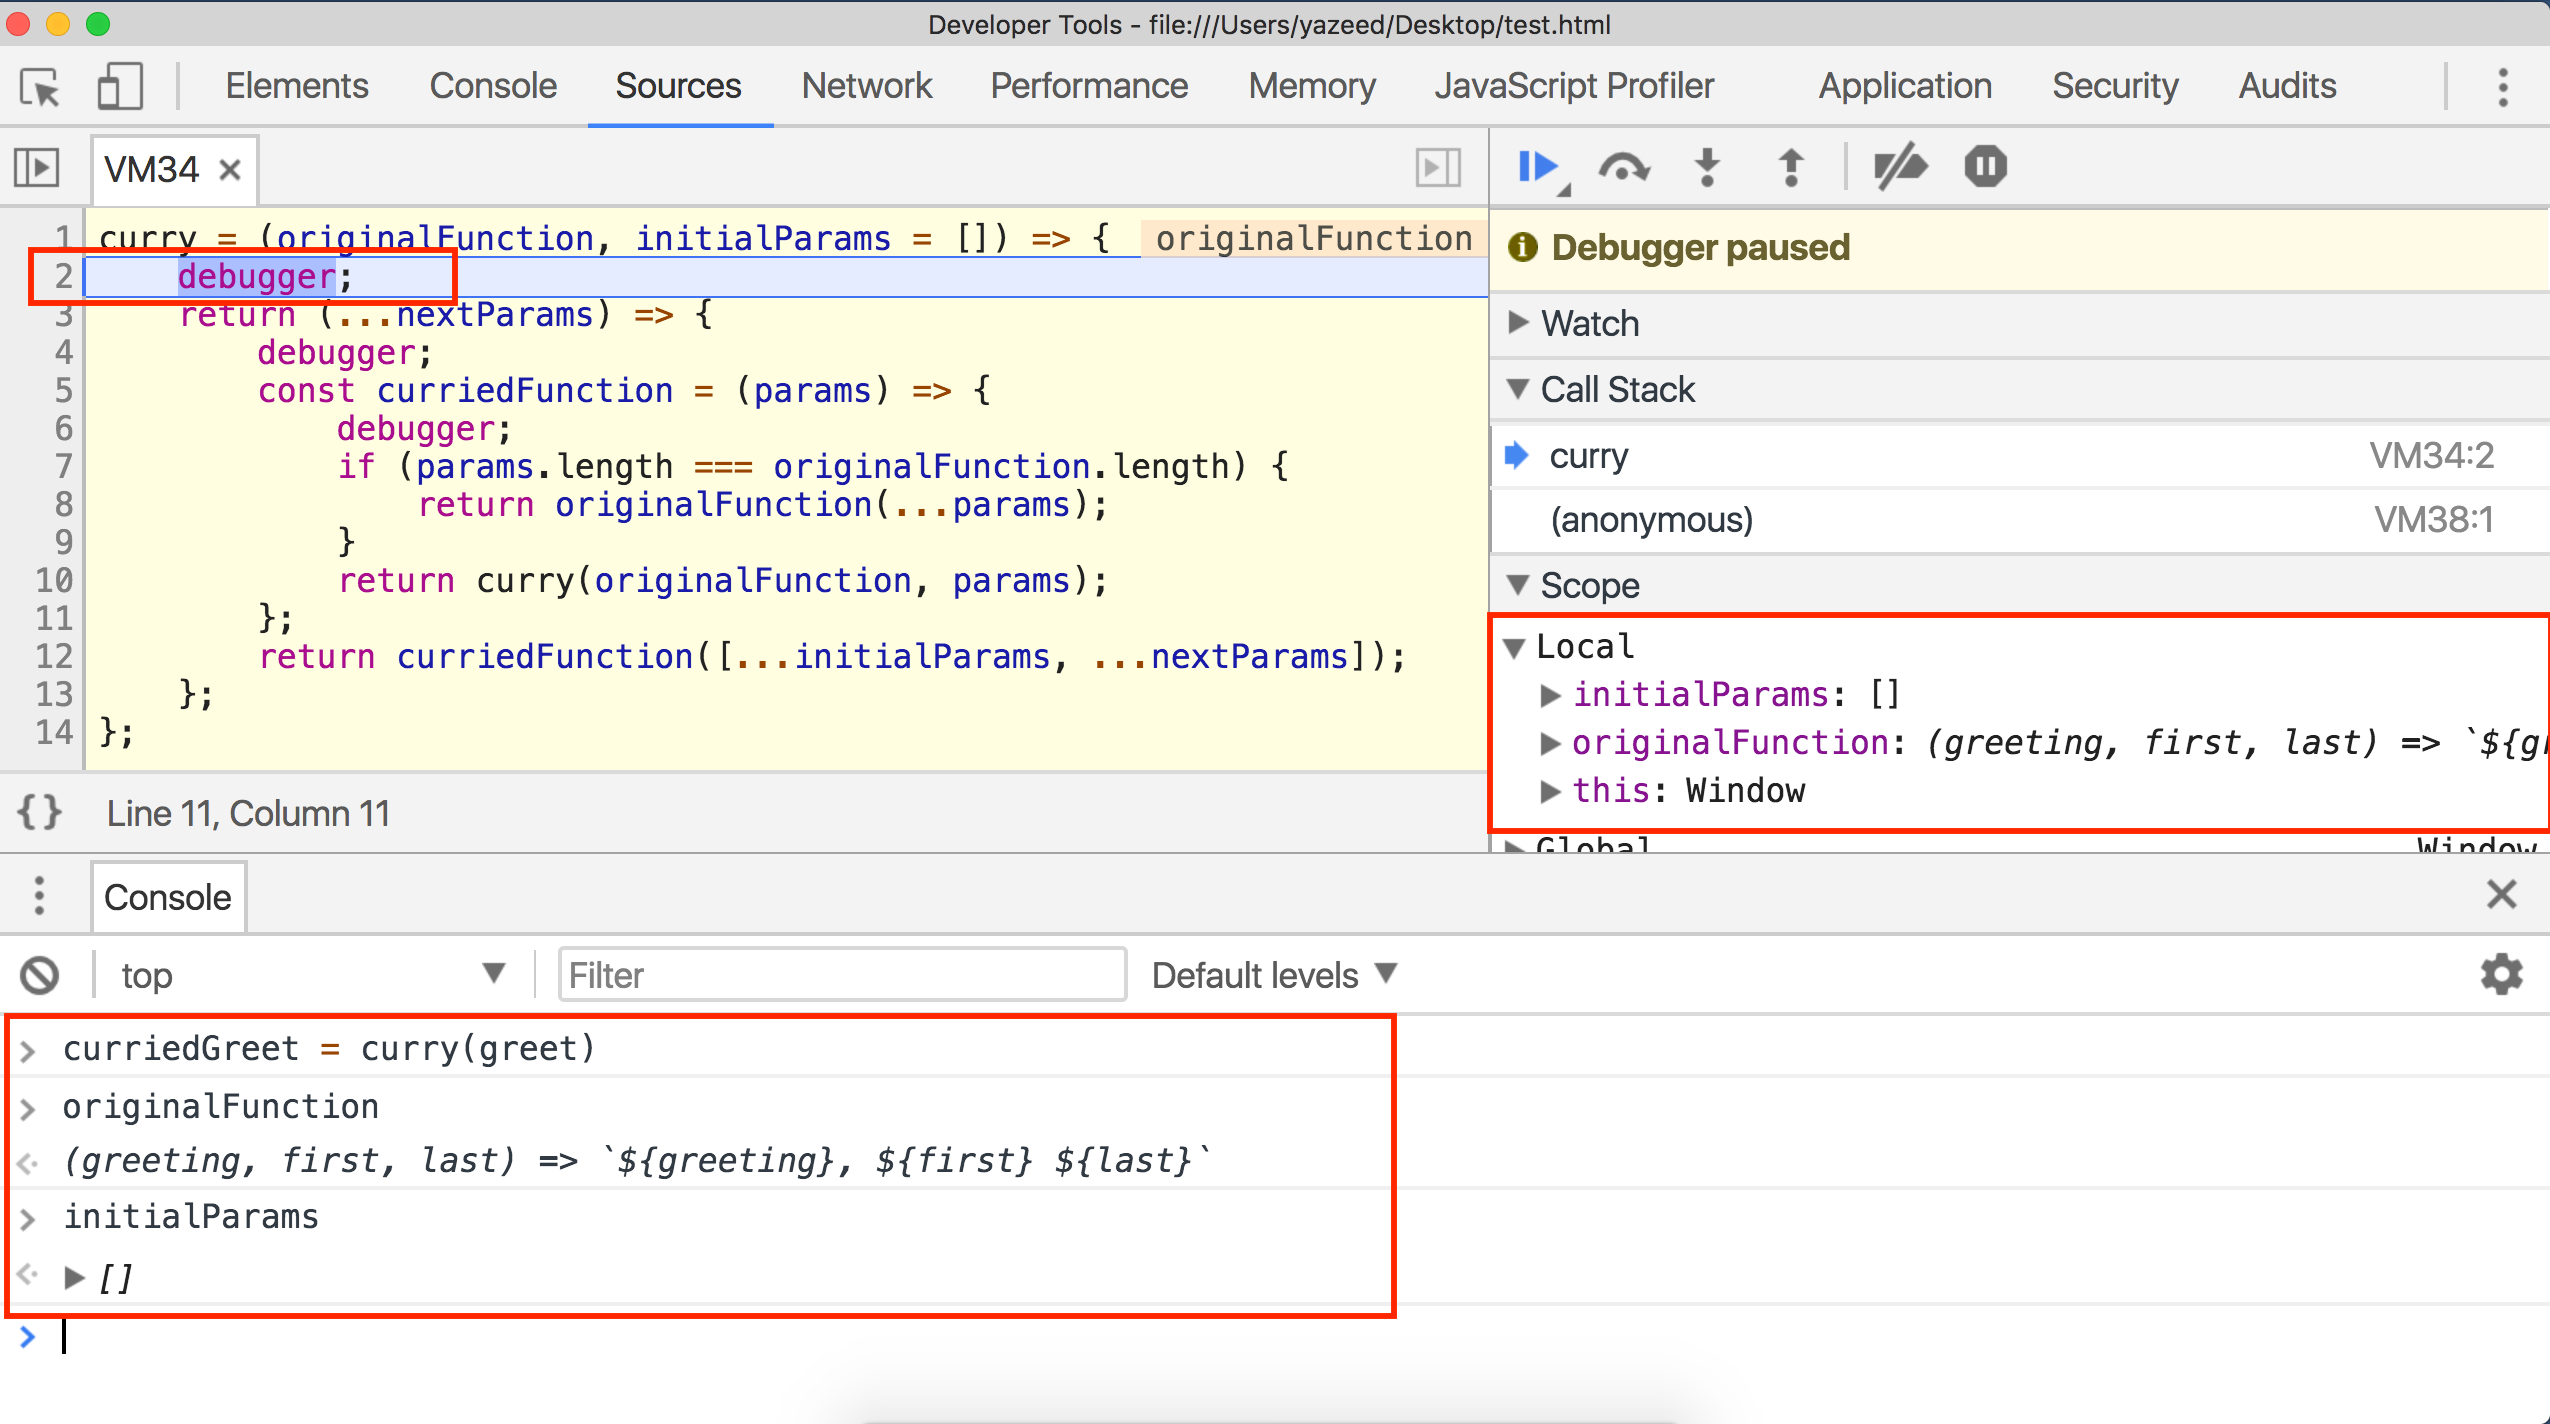Step into the next function call
The width and height of the screenshot is (2550, 1424).
(1707, 167)
